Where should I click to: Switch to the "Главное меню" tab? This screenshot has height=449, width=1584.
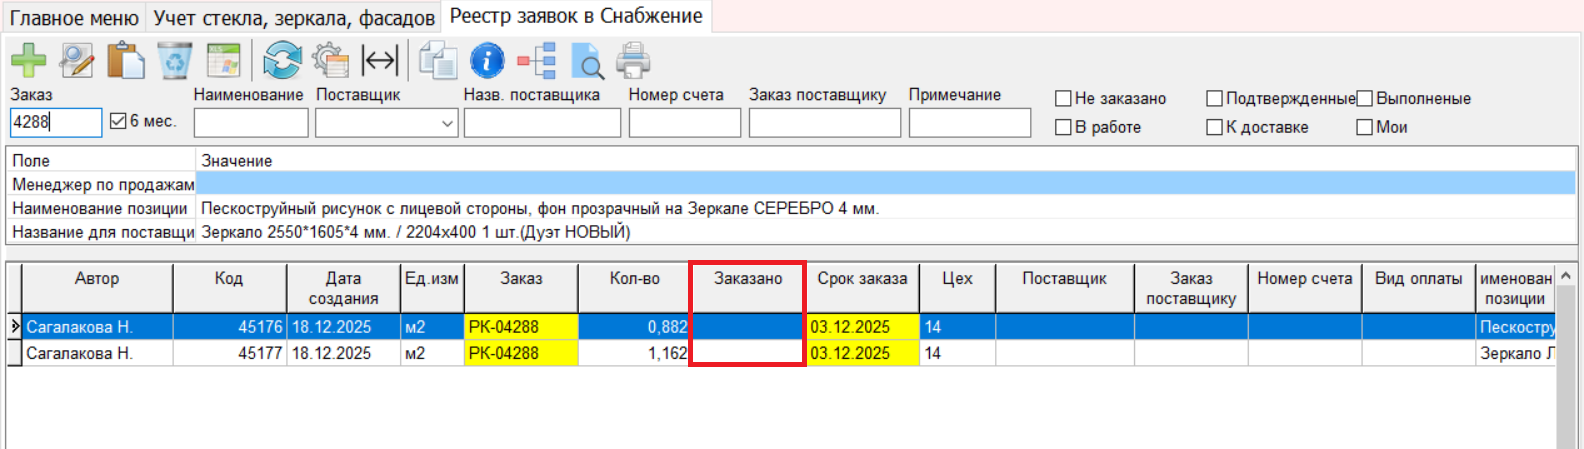pos(74,18)
